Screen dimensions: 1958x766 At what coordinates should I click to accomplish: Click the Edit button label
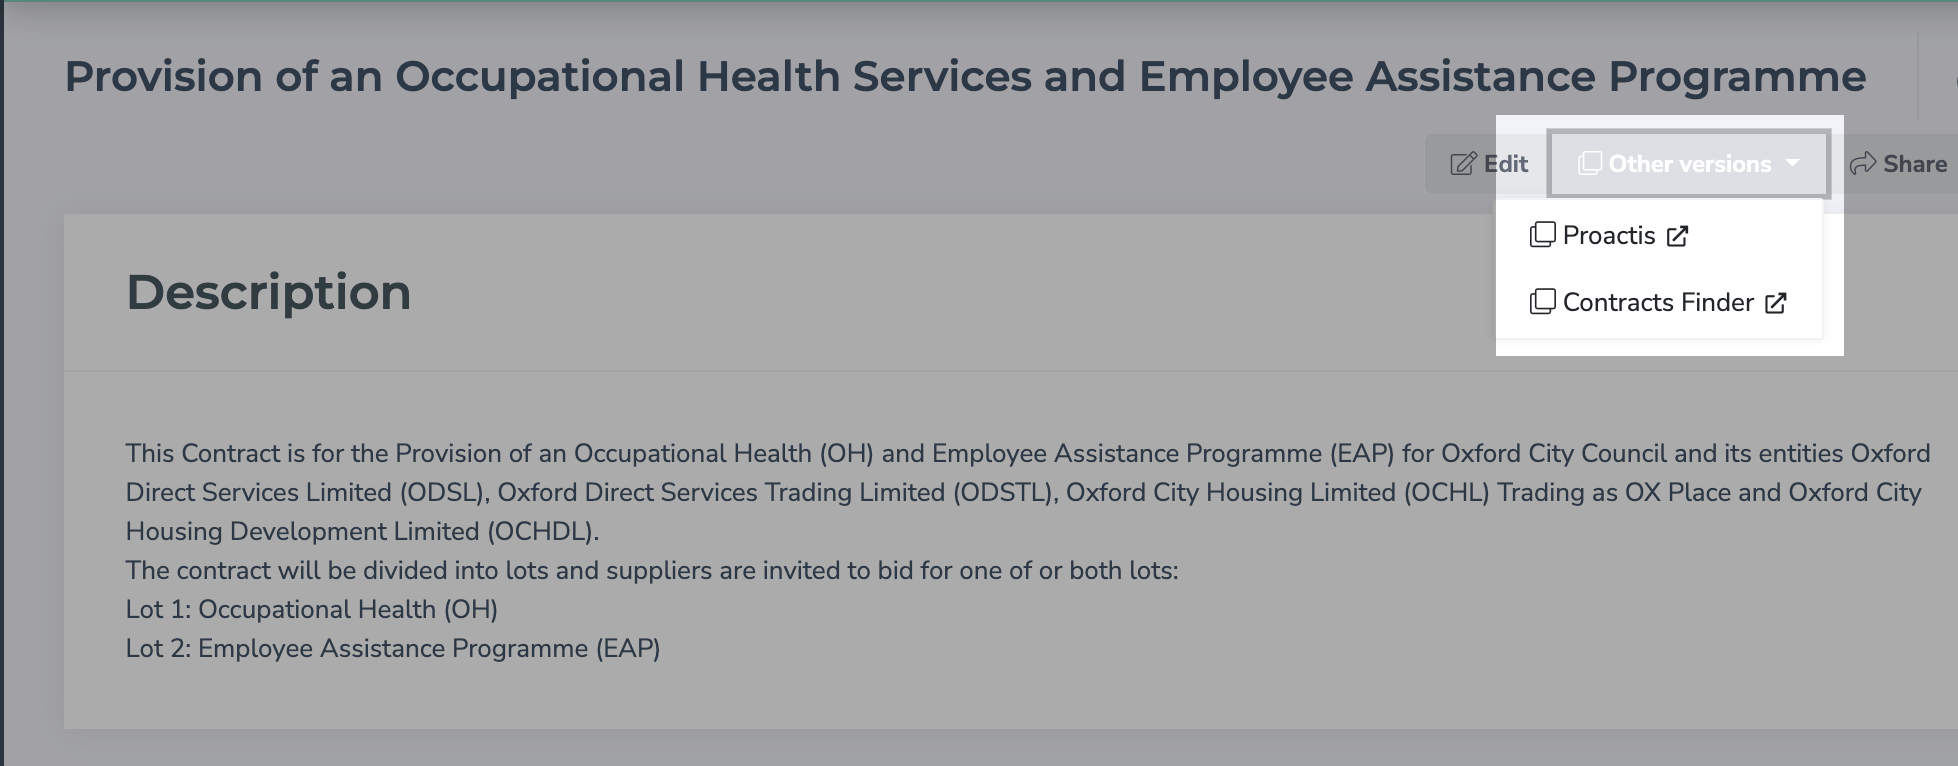tap(1506, 164)
